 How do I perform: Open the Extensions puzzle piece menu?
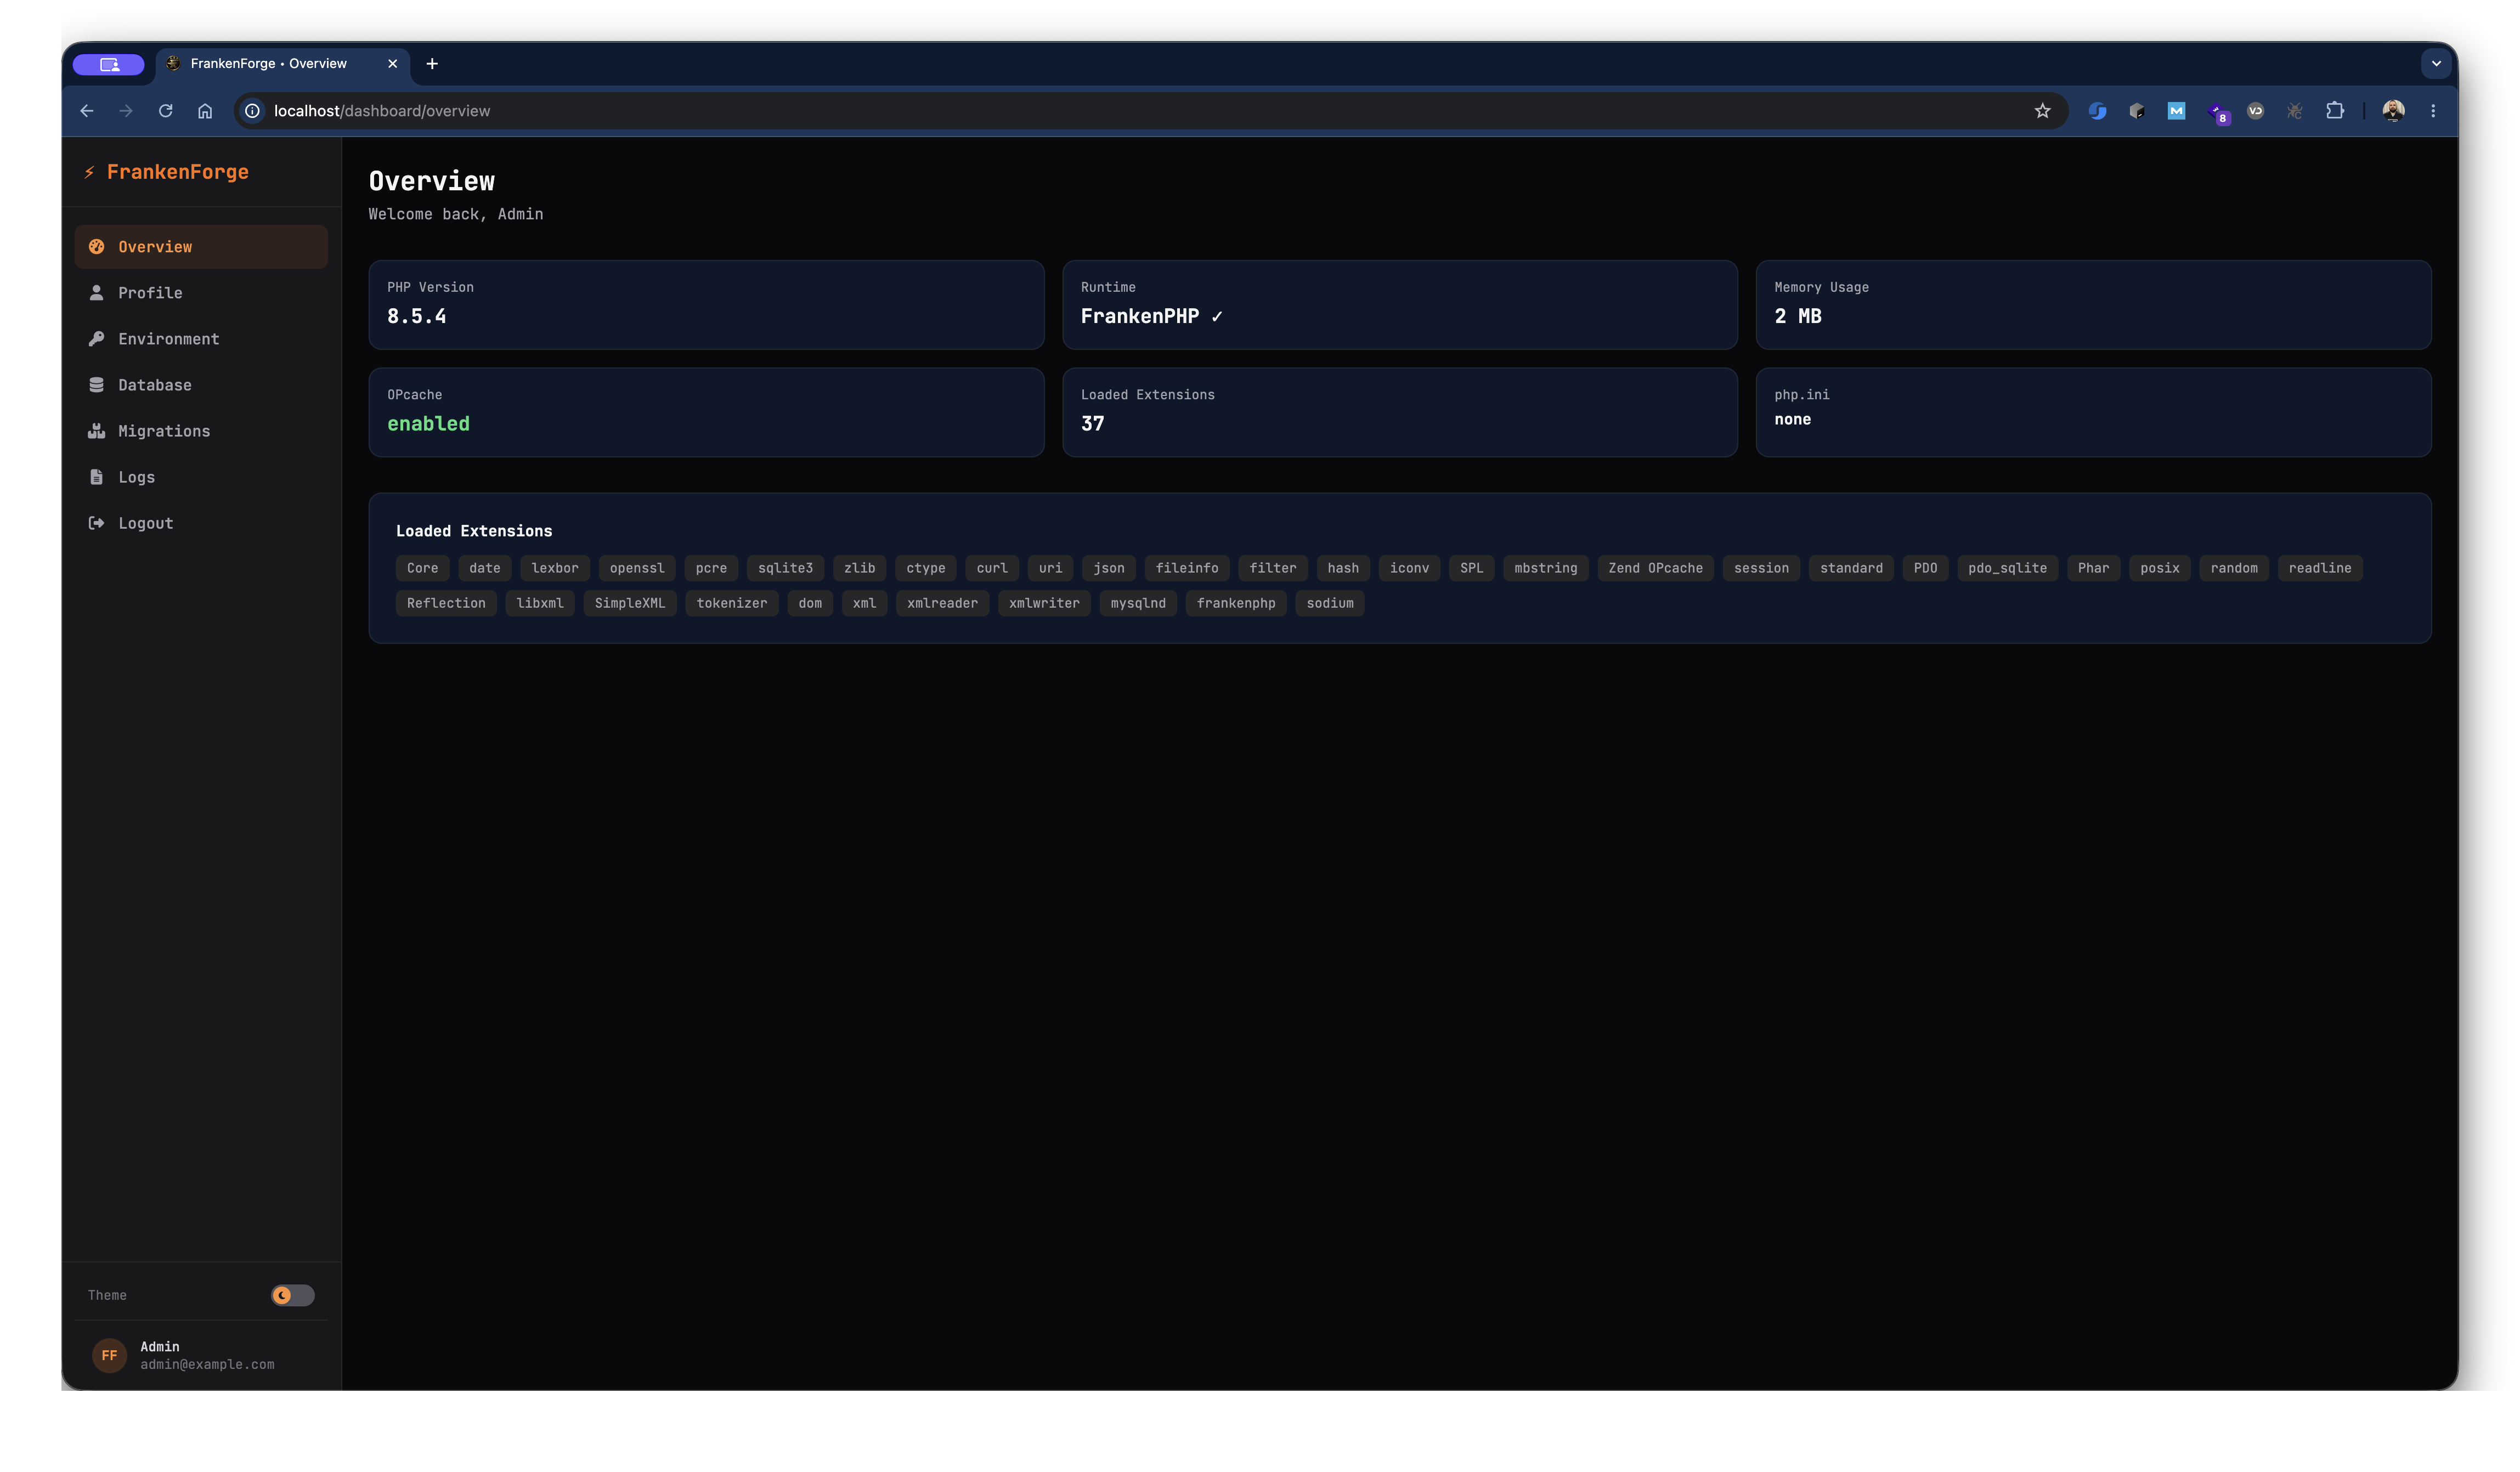(2335, 111)
